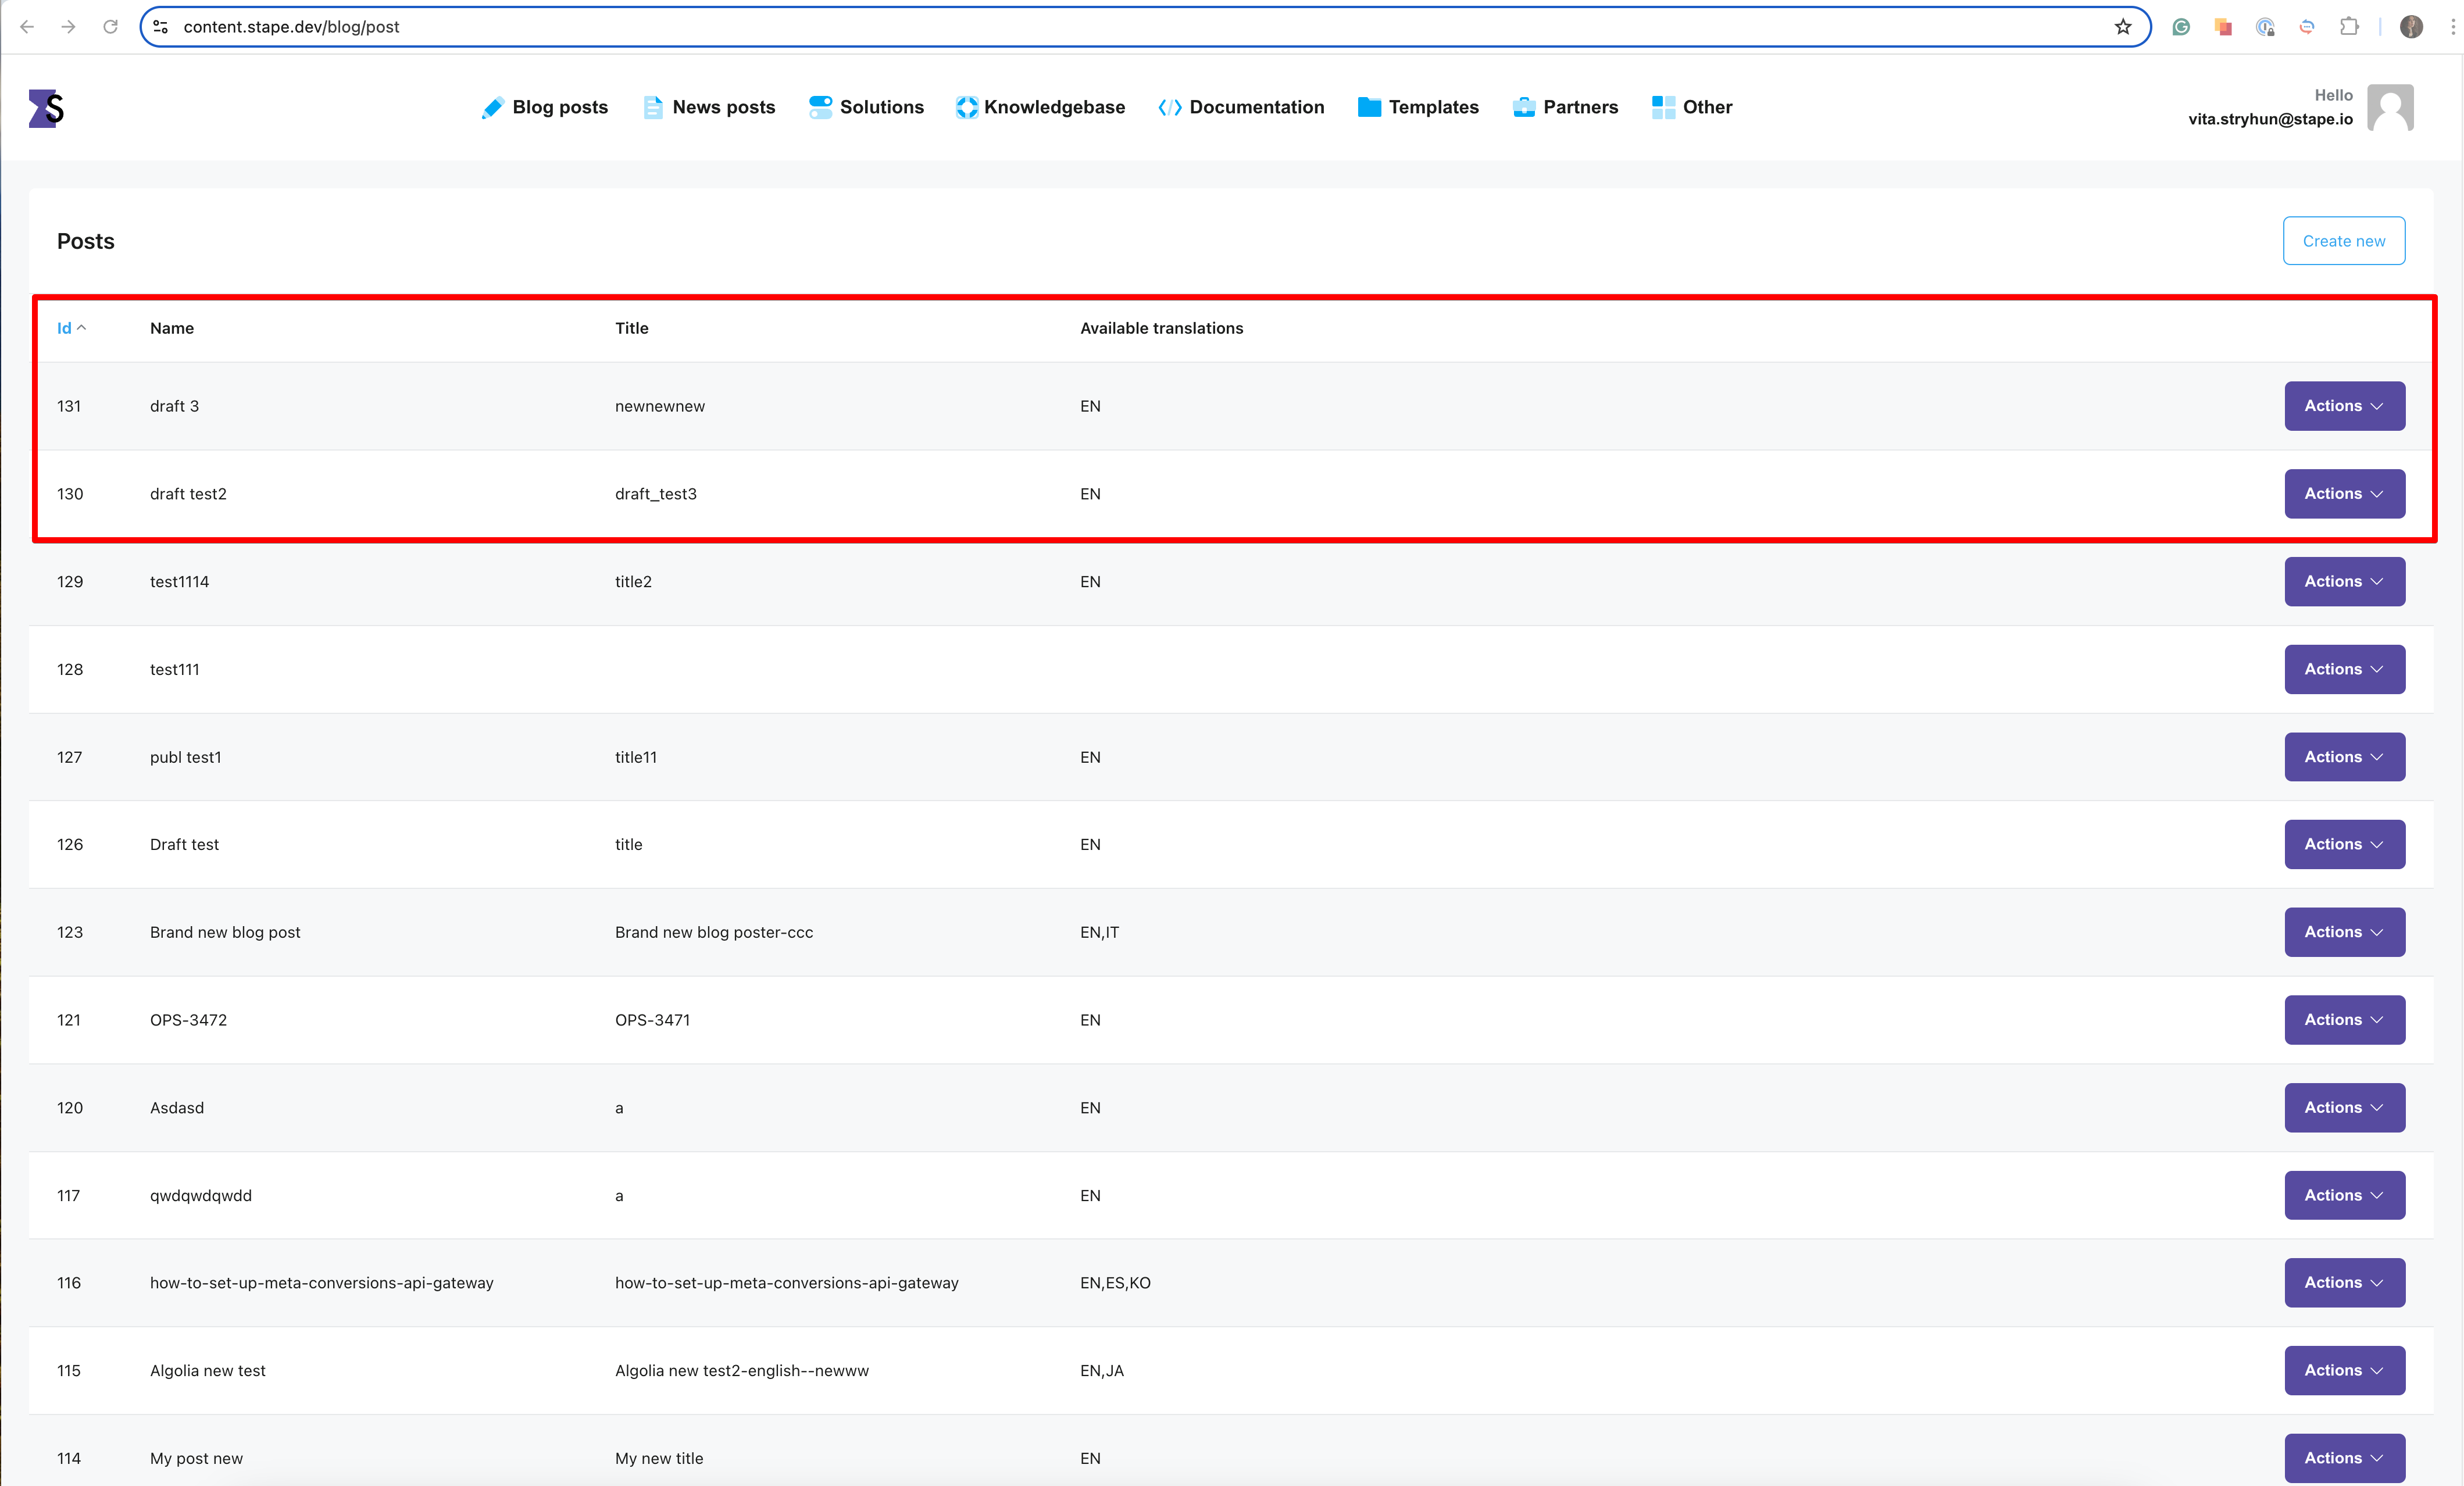The width and height of the screenshot is (2464, 1486).
Task: Click the Partners briefcase icon
Action: pyautogui.click(x=1524, y=108)
